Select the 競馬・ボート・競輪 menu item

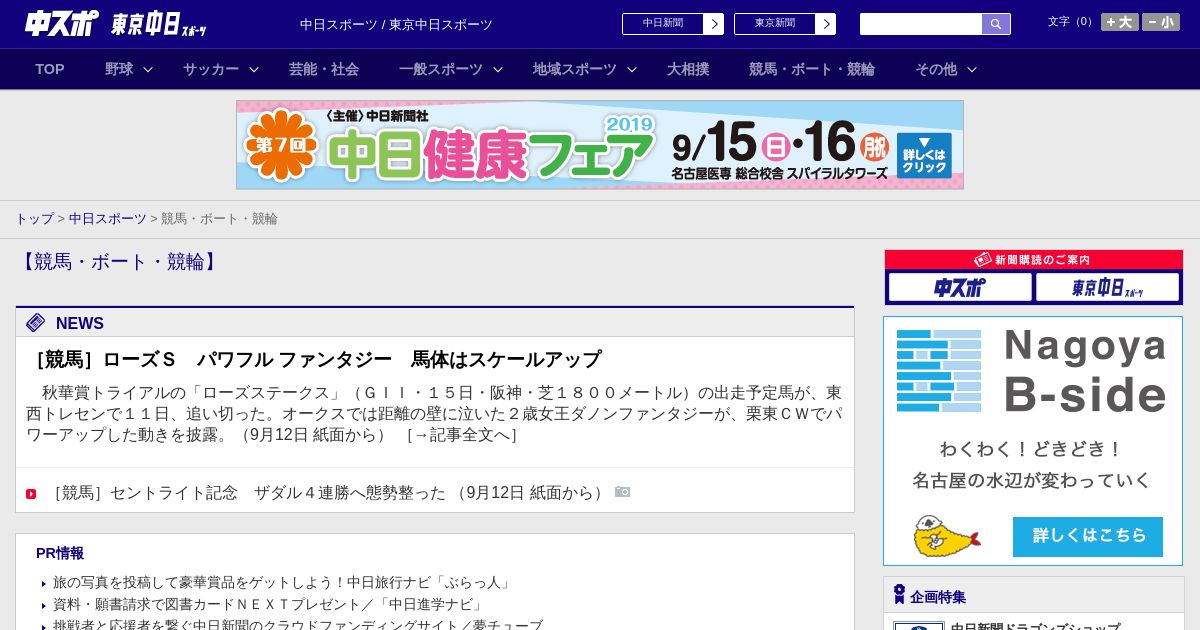812,69
